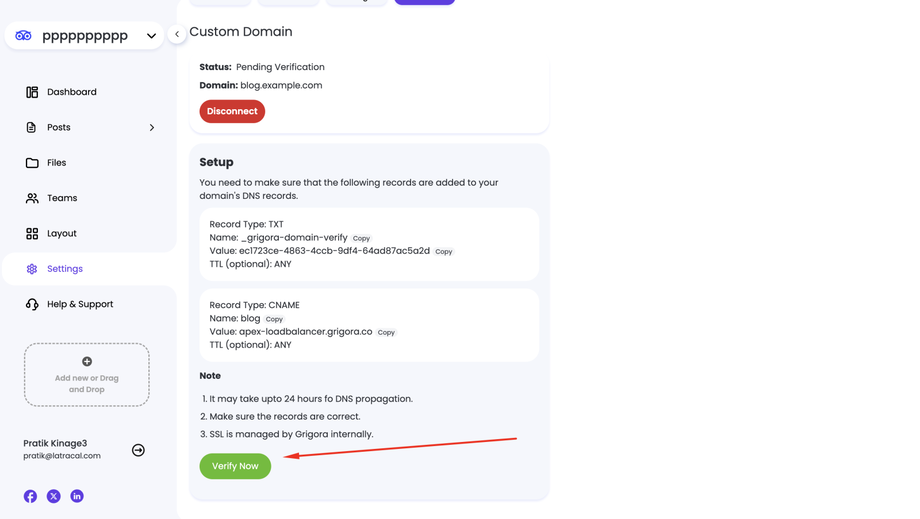Click the Layout grid icon
This screenshot has width=920, height=519.
[32, 234]
